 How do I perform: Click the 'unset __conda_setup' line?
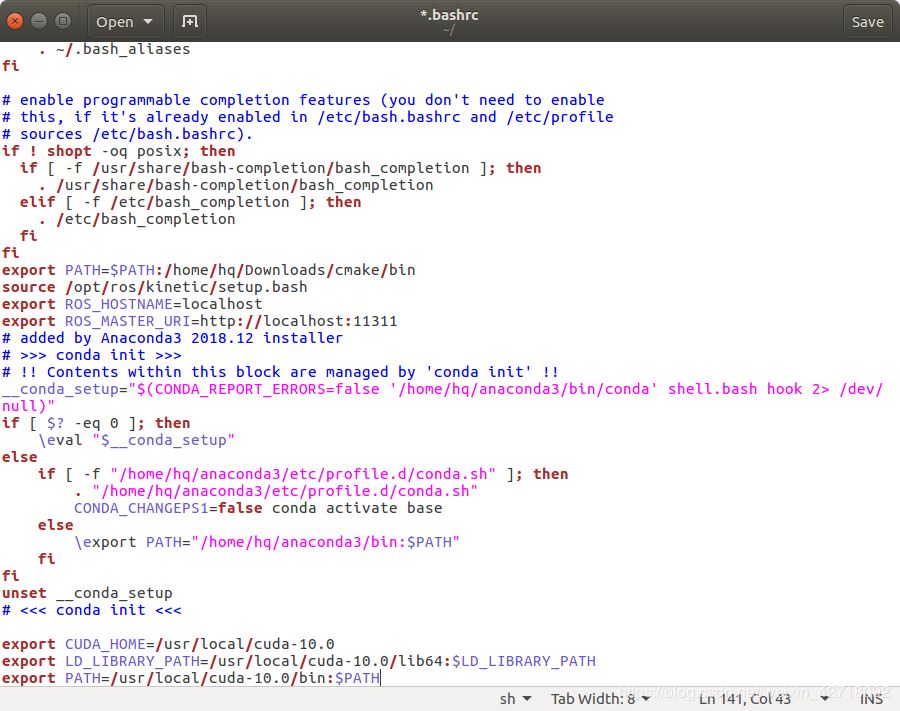87,593
